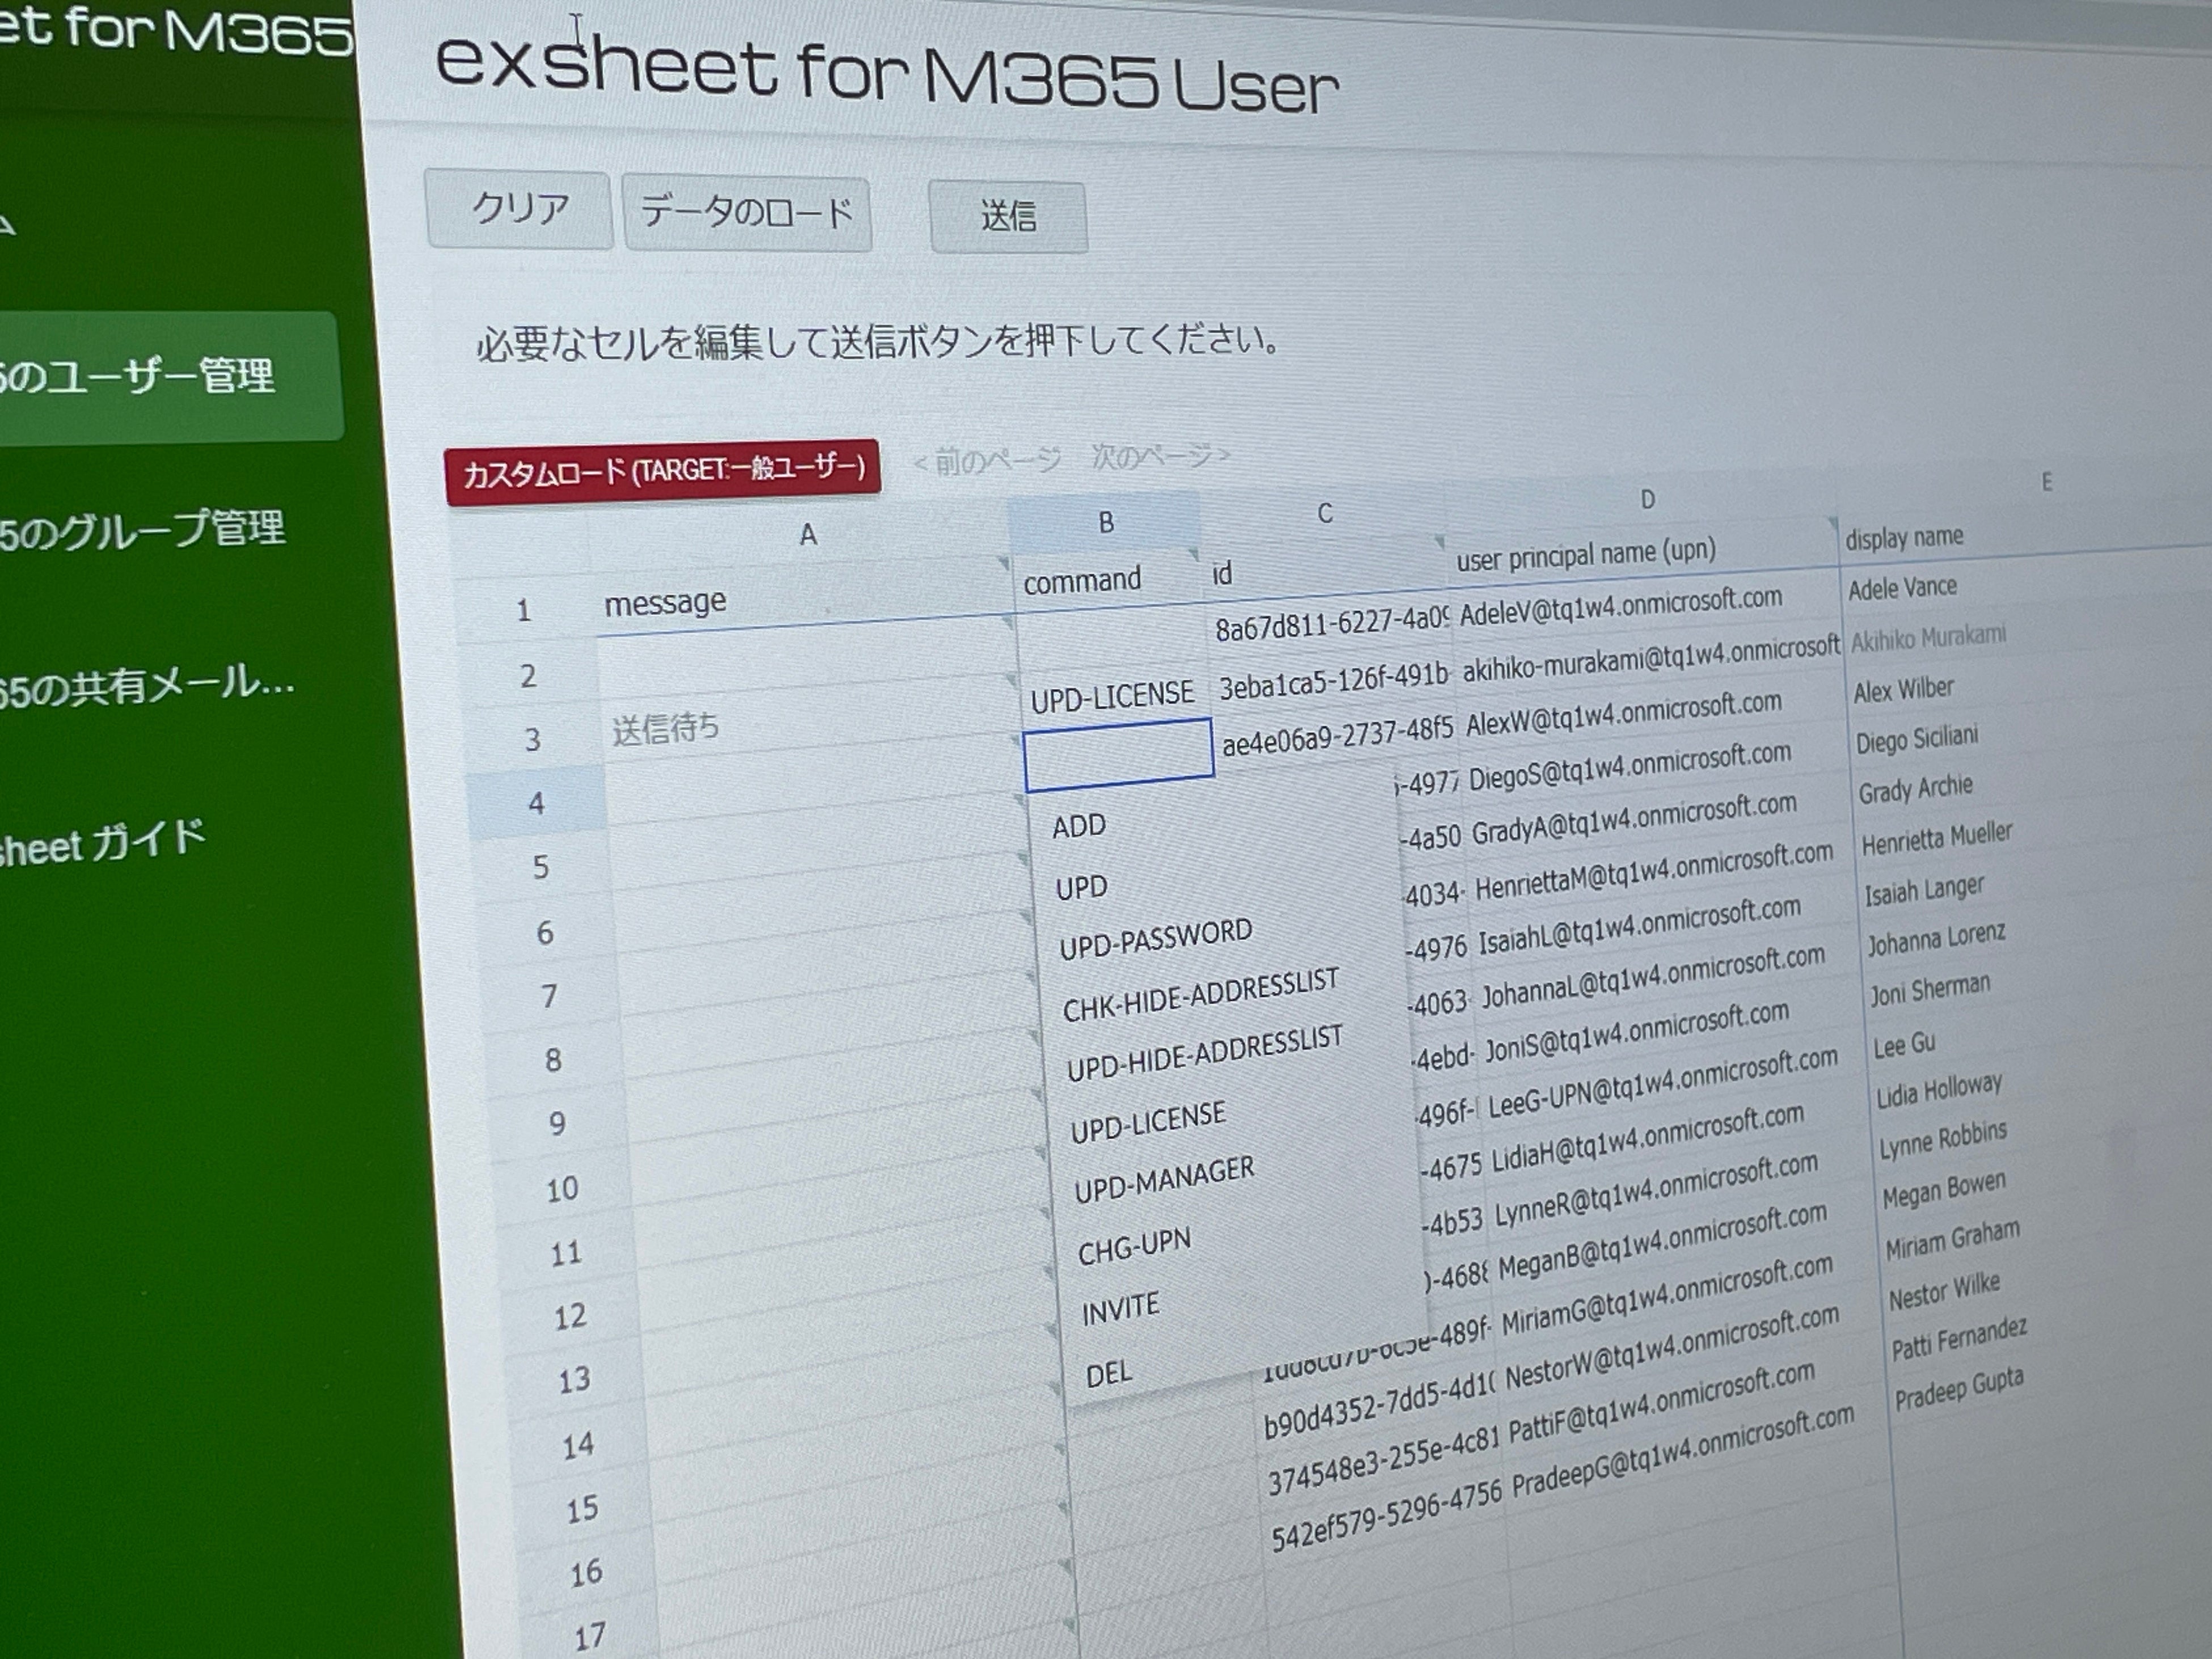This screenshot has width=2212, height=1659.
Task: Click the クリア button
Action: click(519, 209)
